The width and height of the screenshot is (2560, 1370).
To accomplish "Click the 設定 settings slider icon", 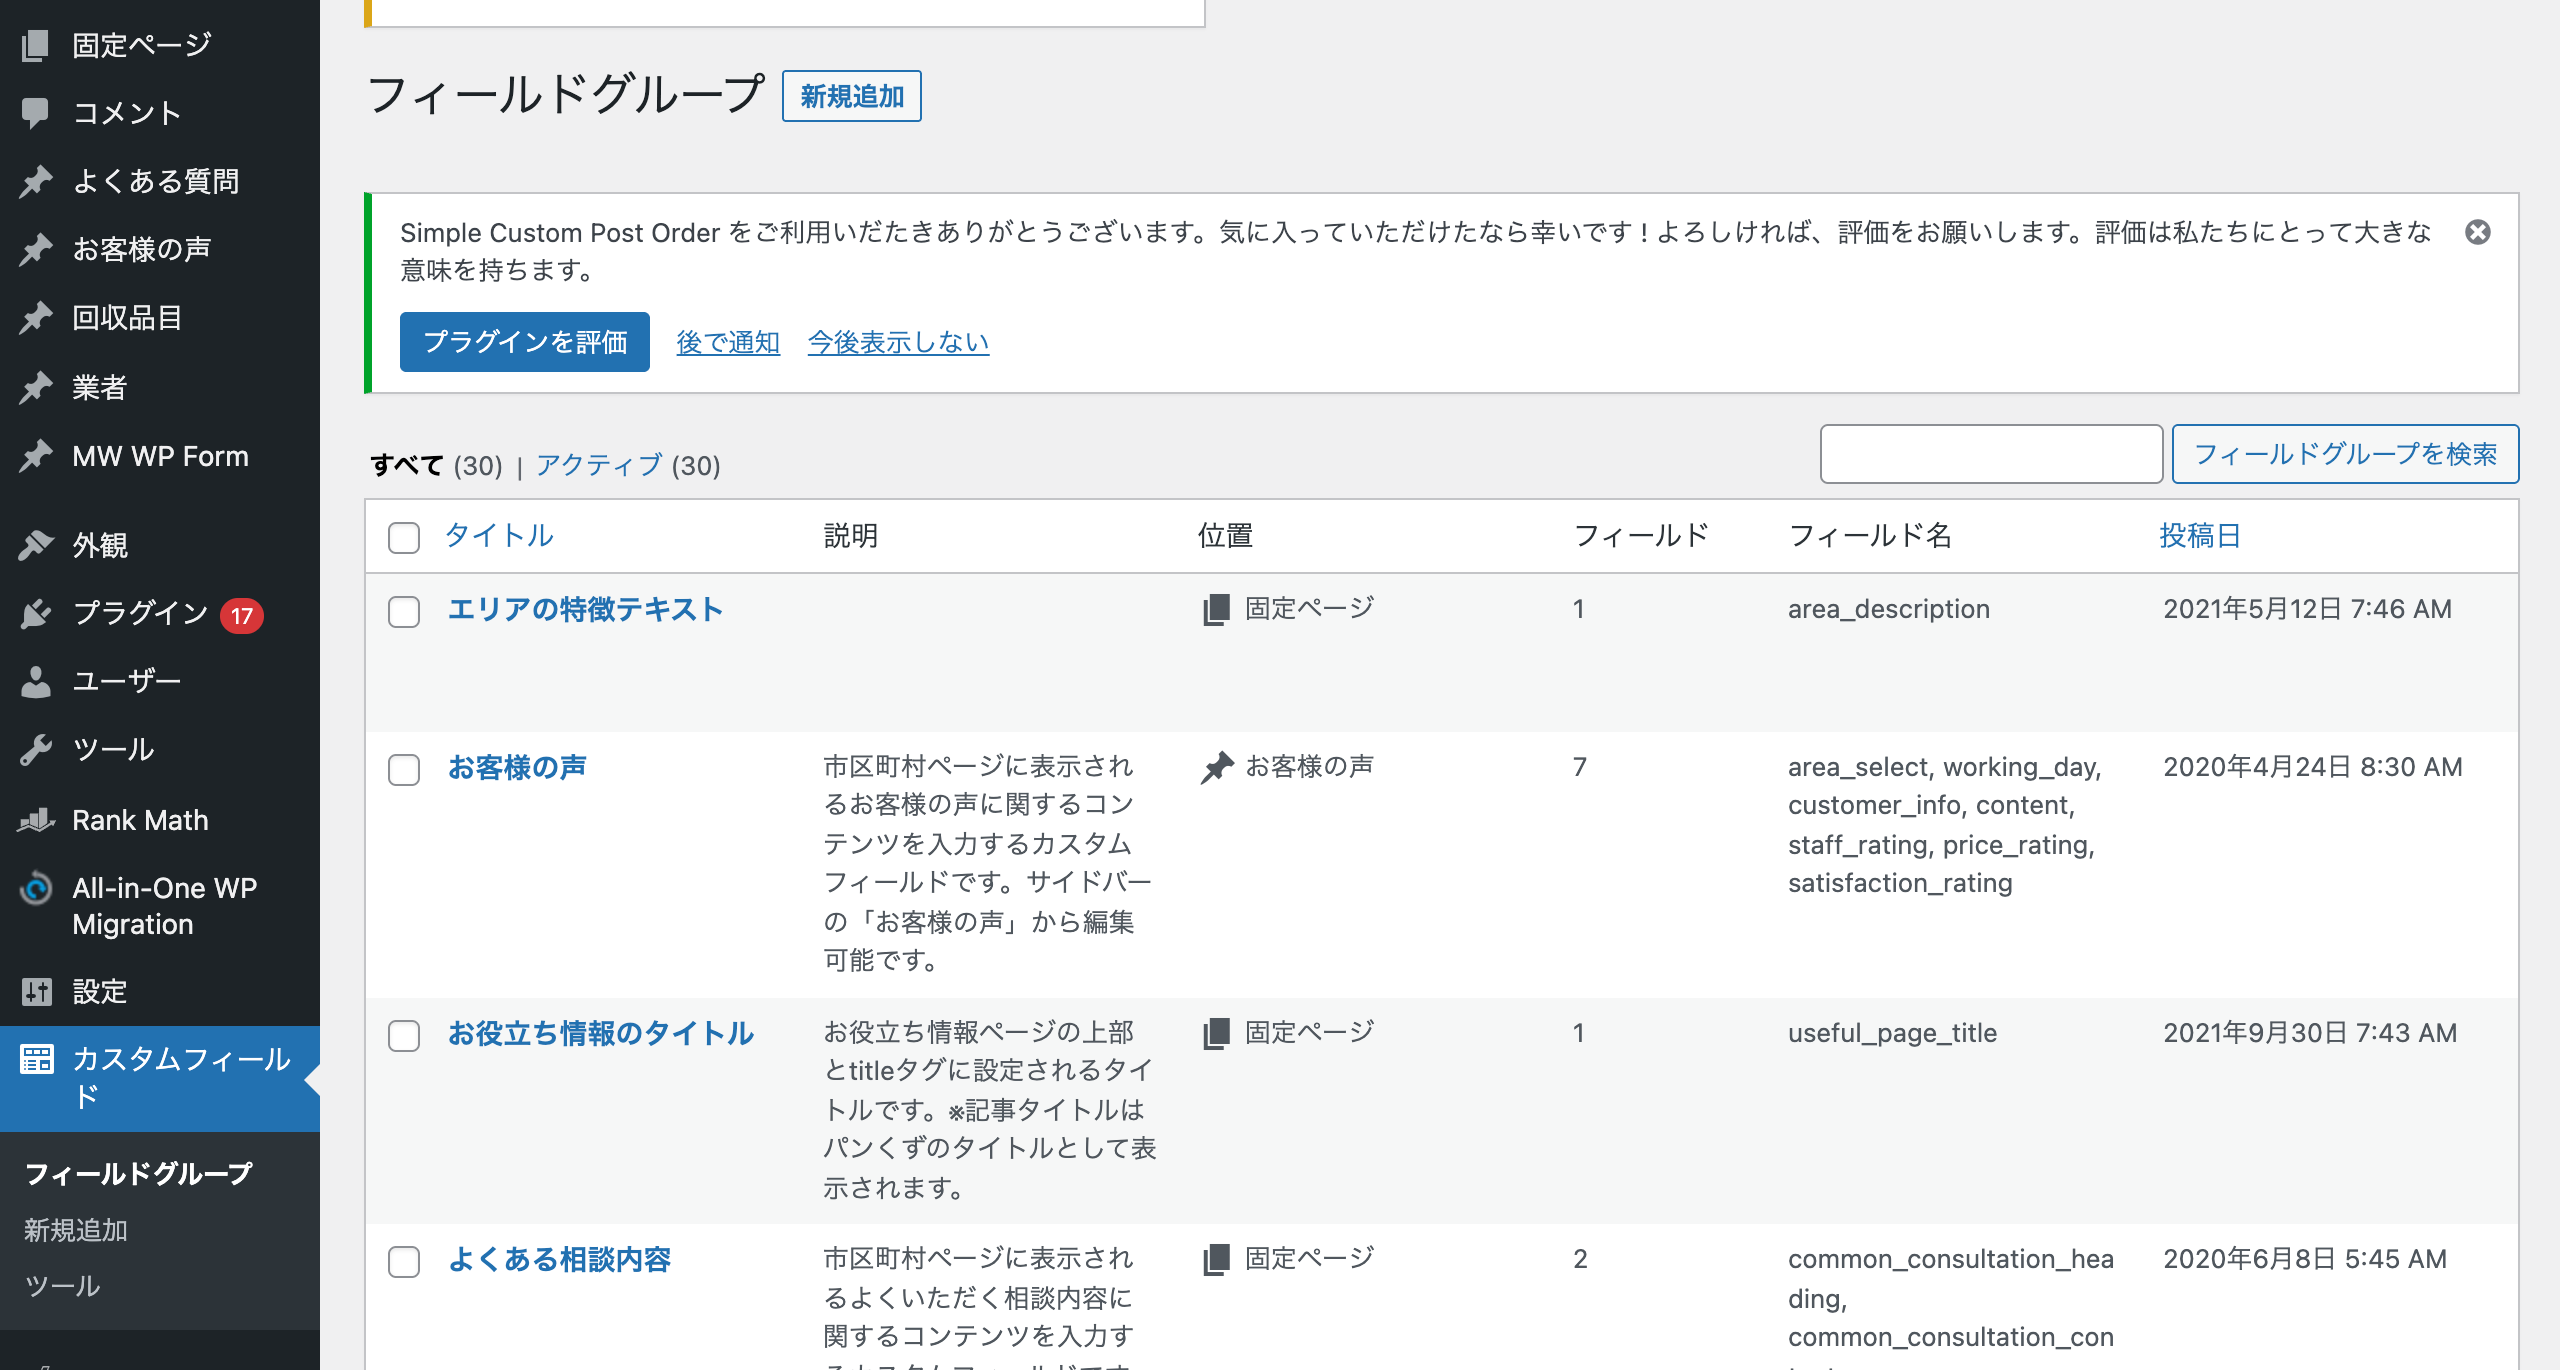I will (x=35, y=991).
